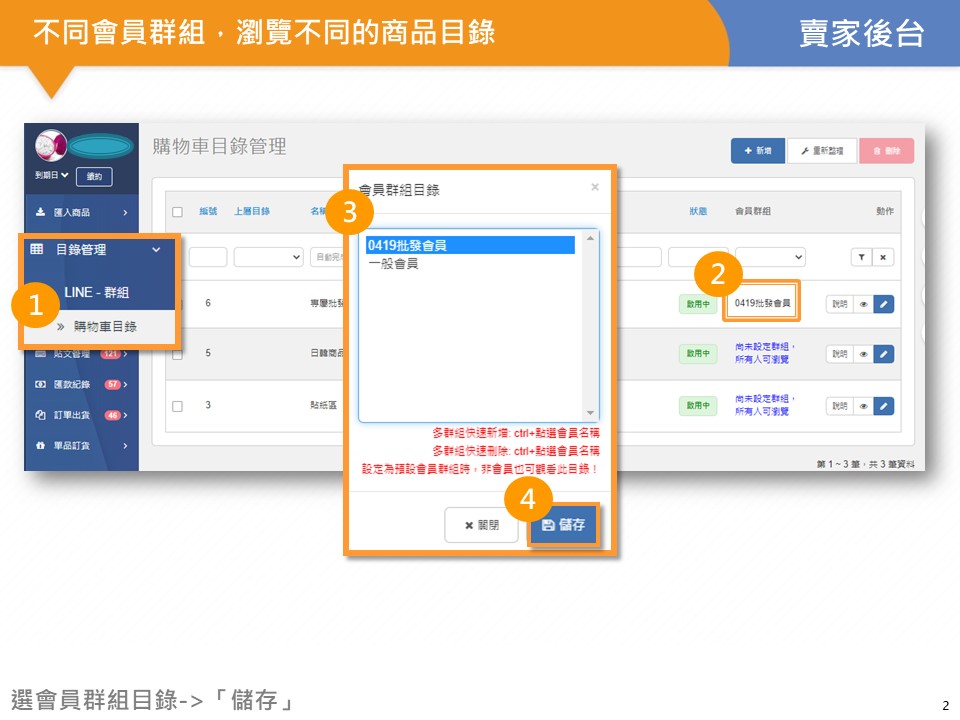This screenshot has width=960, height=720.
Task: Open the 上層目錄 filter dropdown
Action: pos(268,257)
